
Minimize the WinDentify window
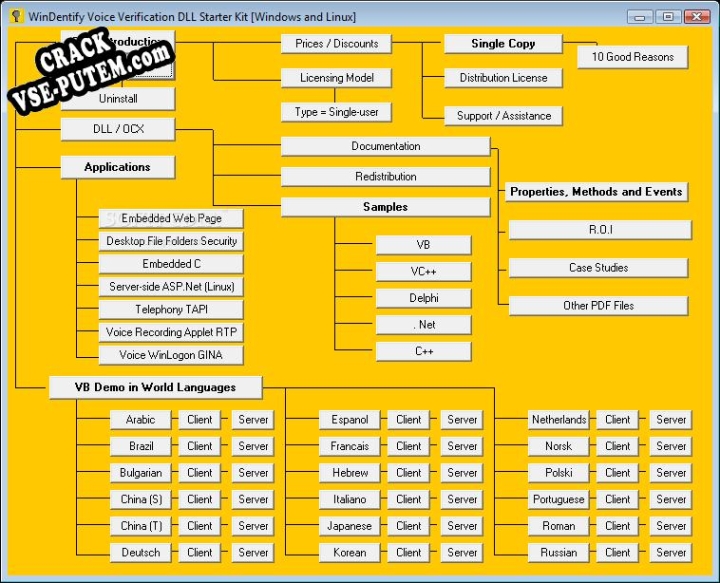(x=640, y=17)
